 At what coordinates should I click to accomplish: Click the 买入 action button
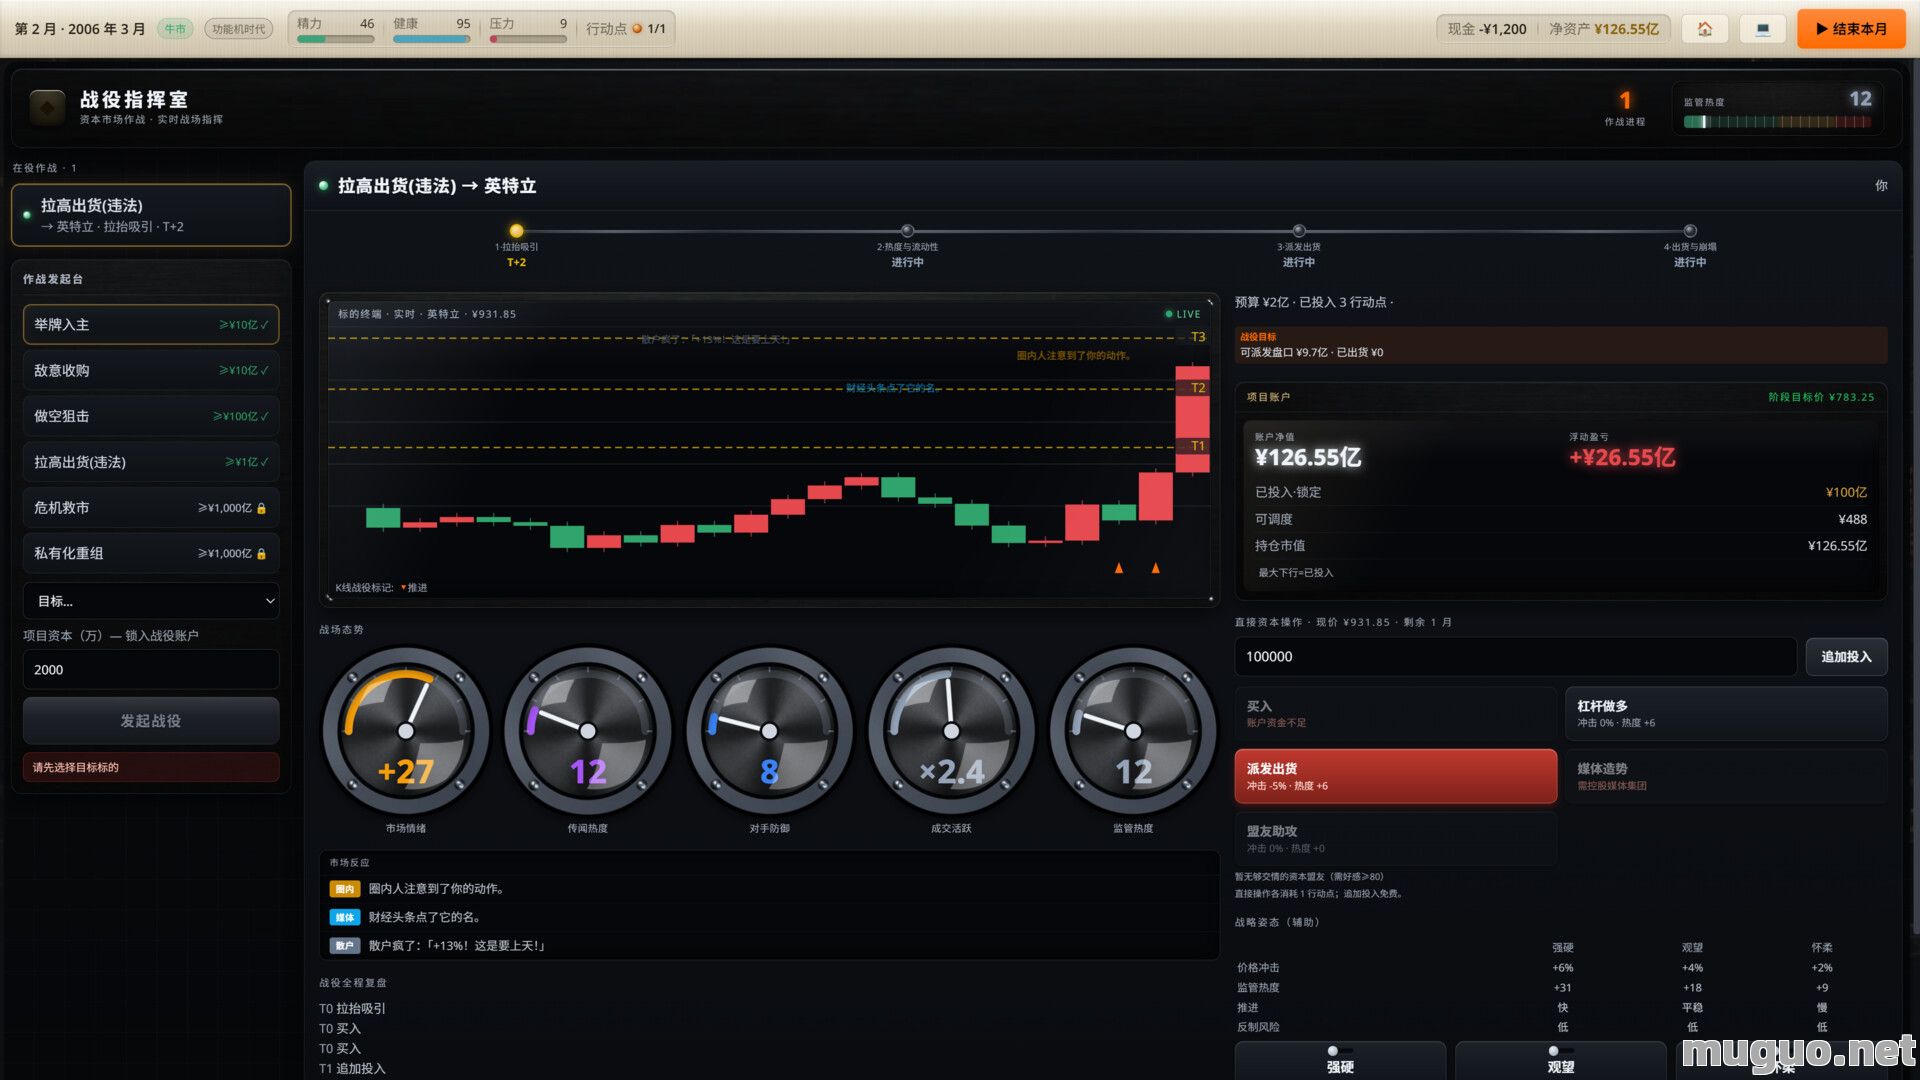pos(1396,713)
